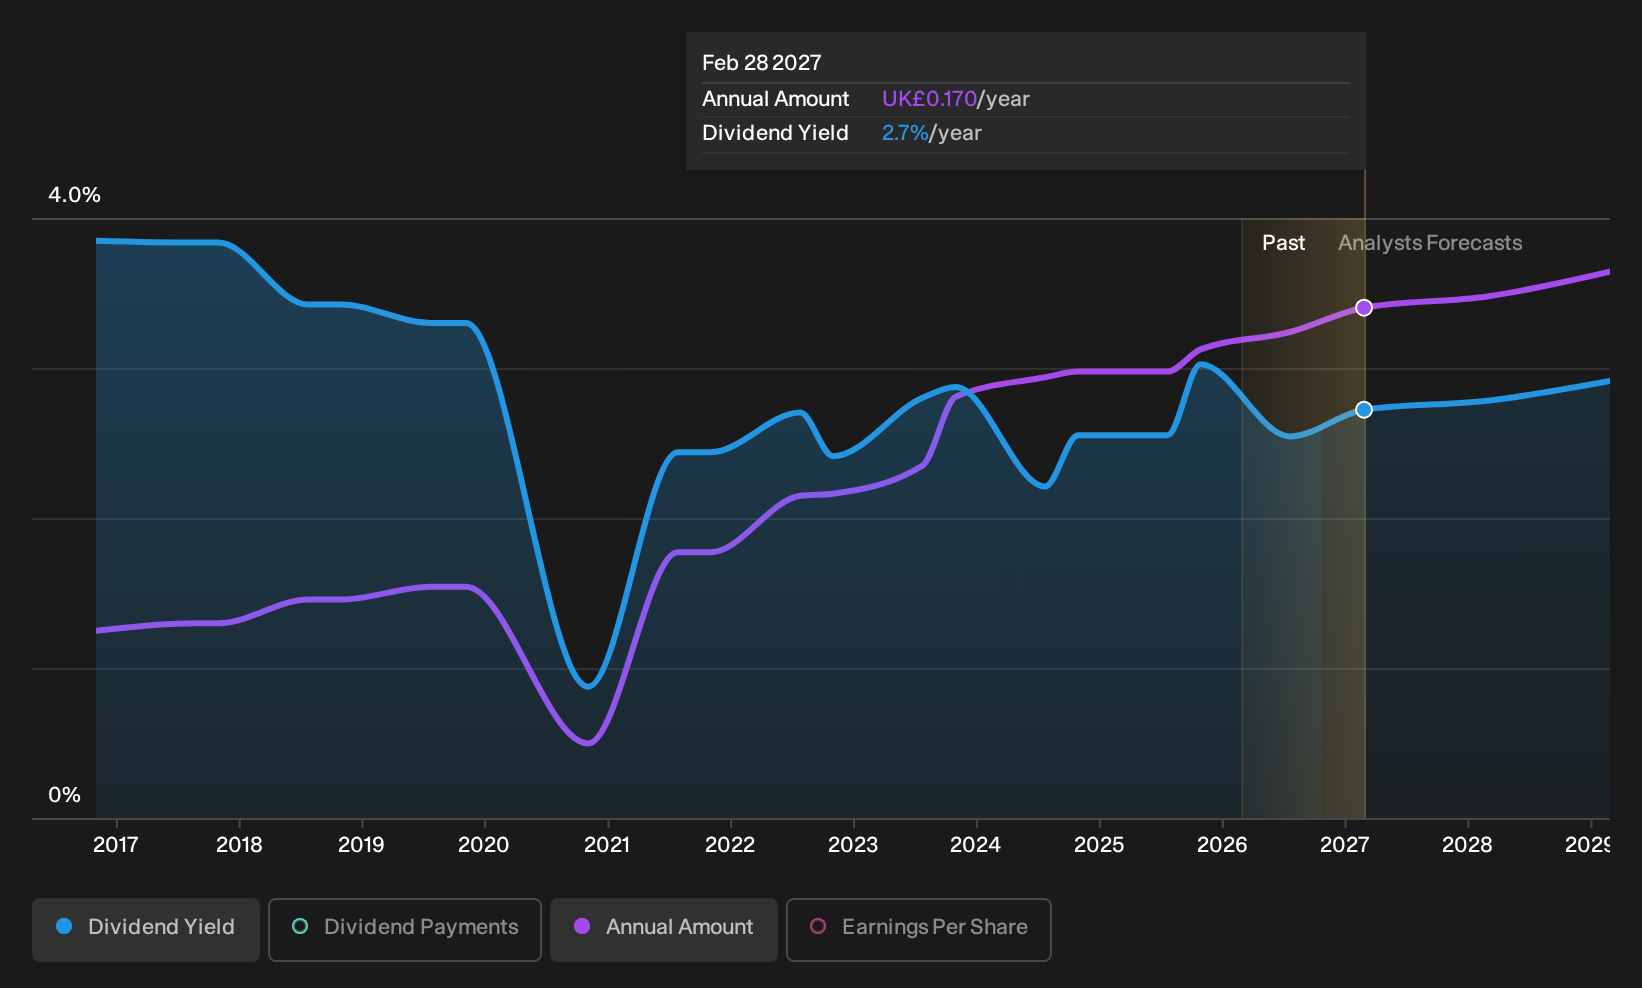This screenshot has height=988, width=1642.
Task: Enable the Earnings Per Share series
Action: (x=919, y=930)
